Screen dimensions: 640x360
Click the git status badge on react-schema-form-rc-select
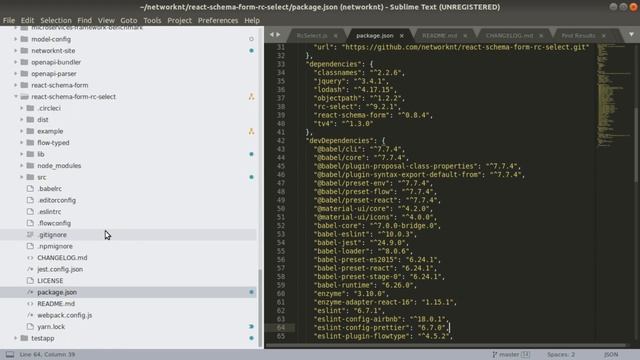(251, 97)
